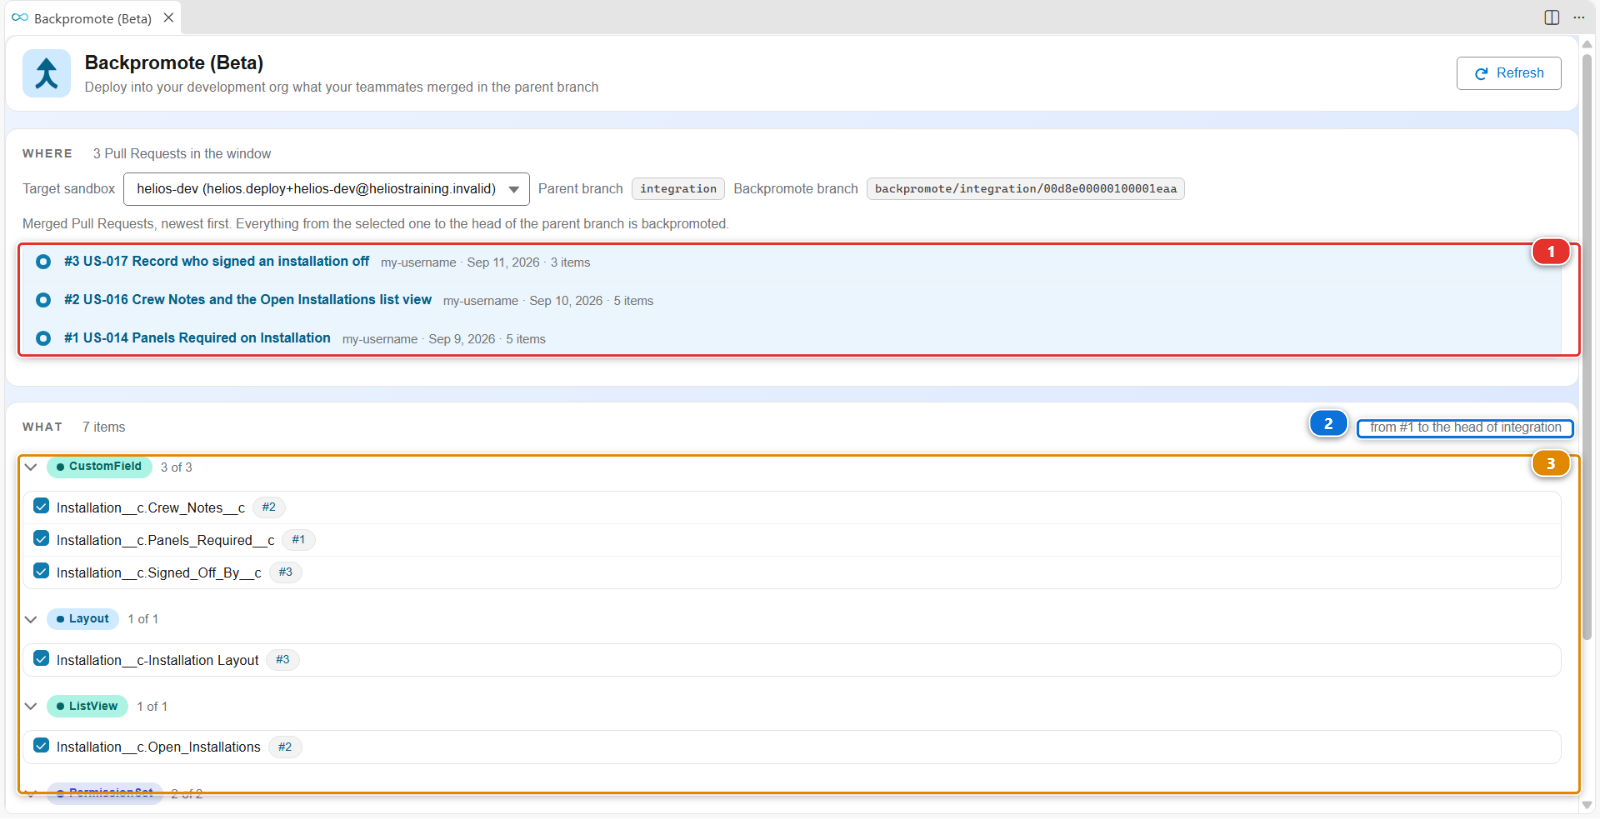Image resolution: width=1600 pixels, height=819 pixels.
Task: Open the #3 US-017 Record who signed link
Action: (x=217, y=261)
